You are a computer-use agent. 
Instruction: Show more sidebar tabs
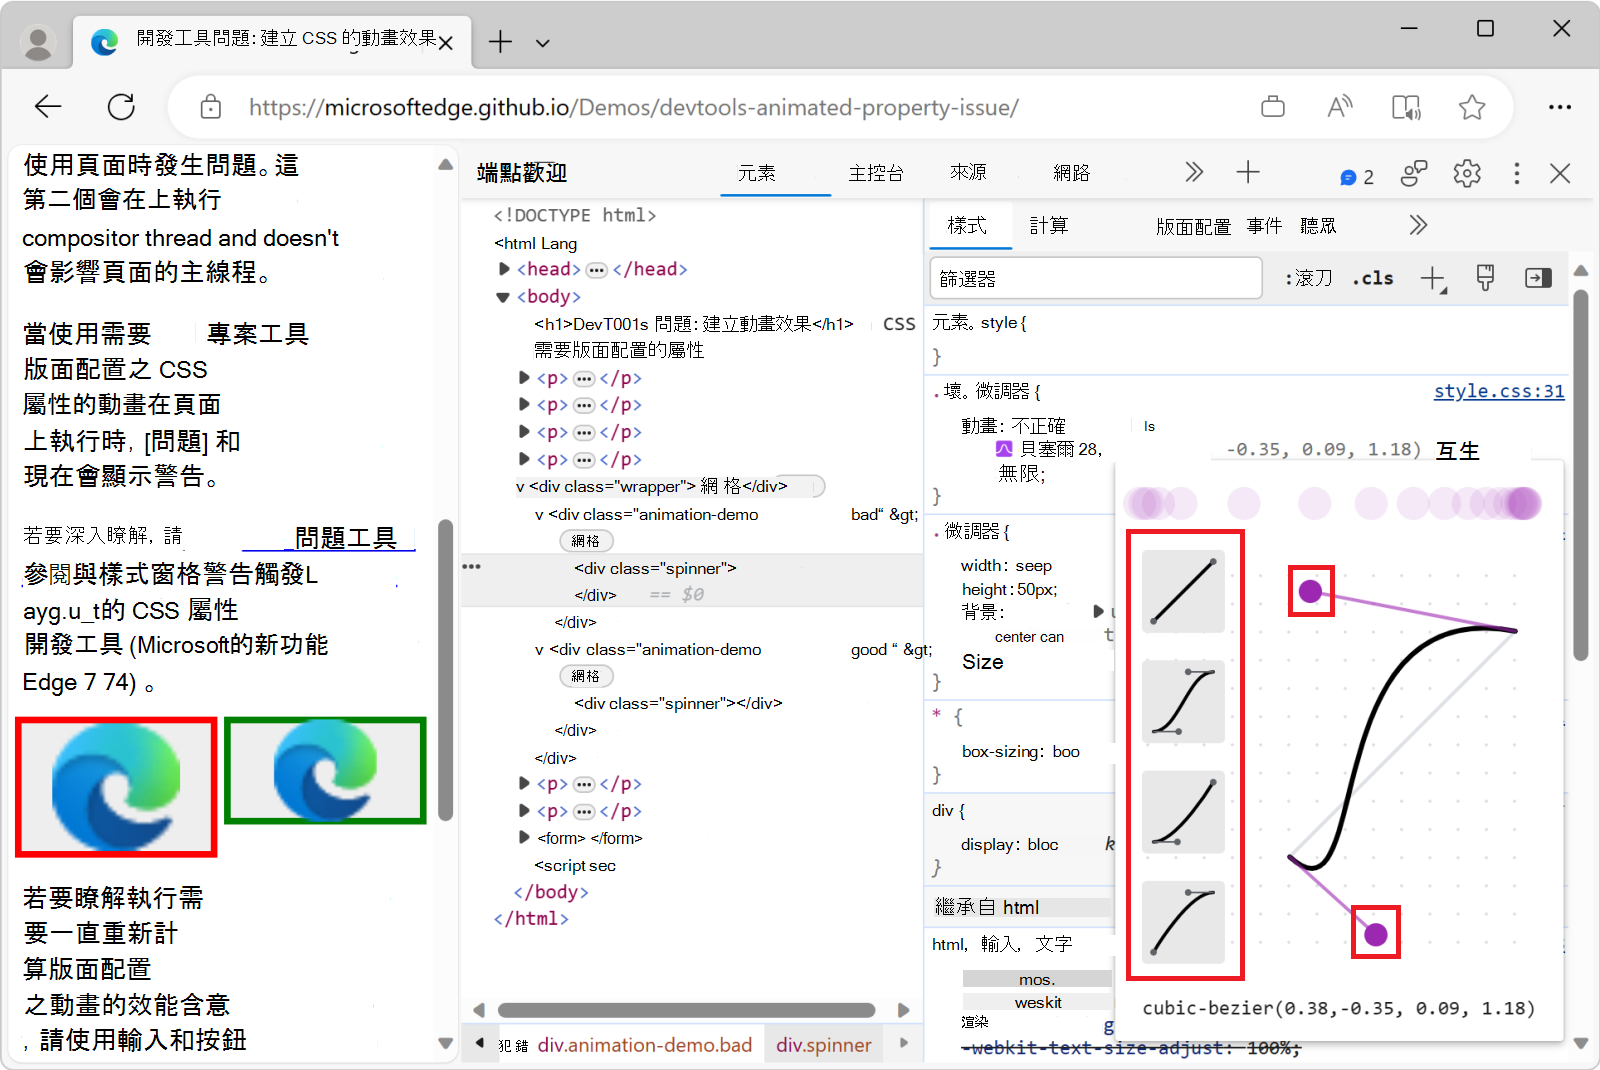1418,225
